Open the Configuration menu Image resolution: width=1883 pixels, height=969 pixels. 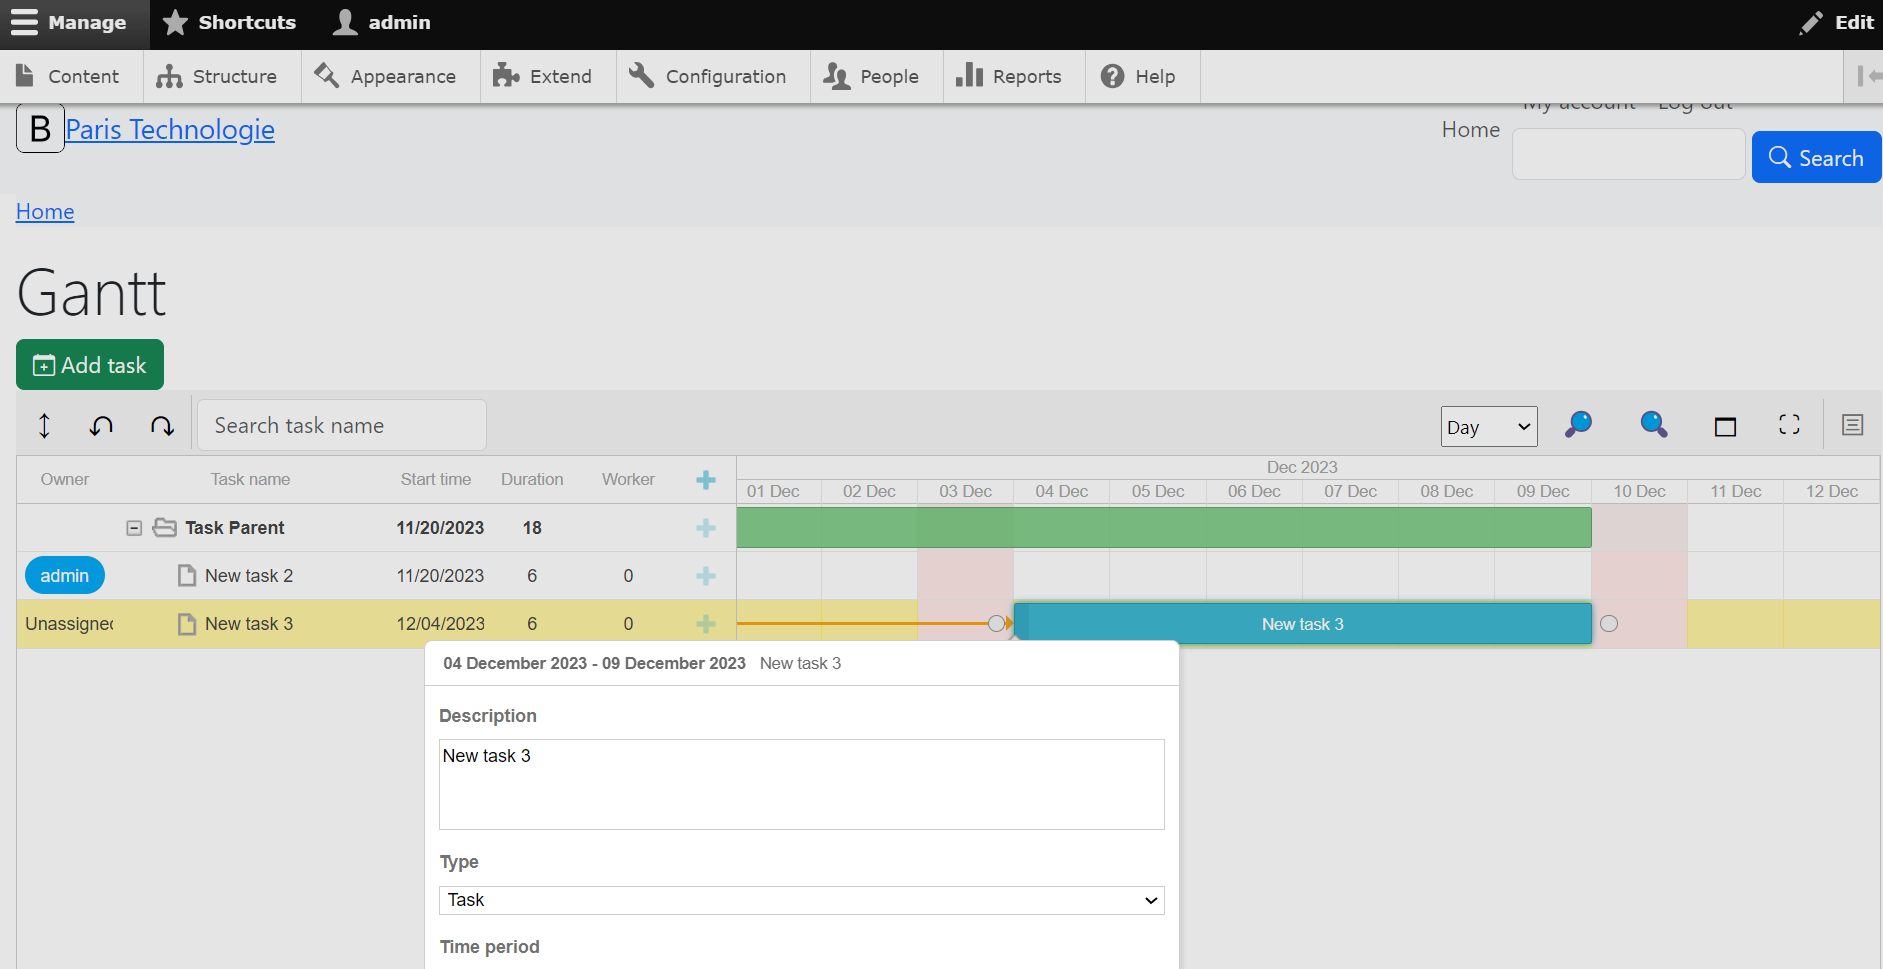710,76
